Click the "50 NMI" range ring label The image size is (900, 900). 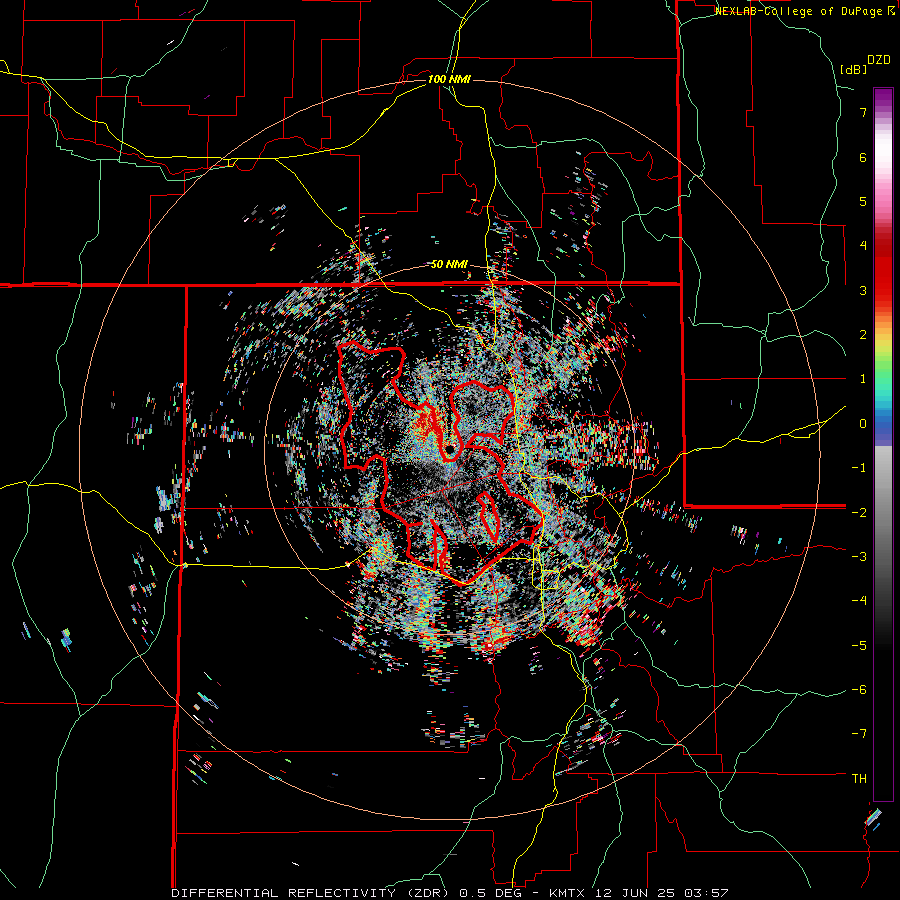pos(449,264)
